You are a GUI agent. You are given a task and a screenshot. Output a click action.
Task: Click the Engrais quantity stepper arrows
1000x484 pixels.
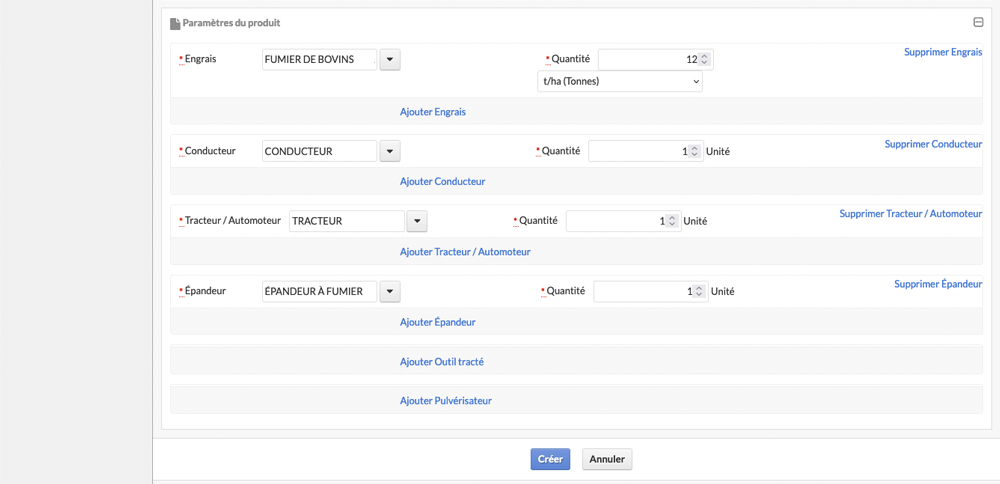pyautogui.click(x=704, y=59)
